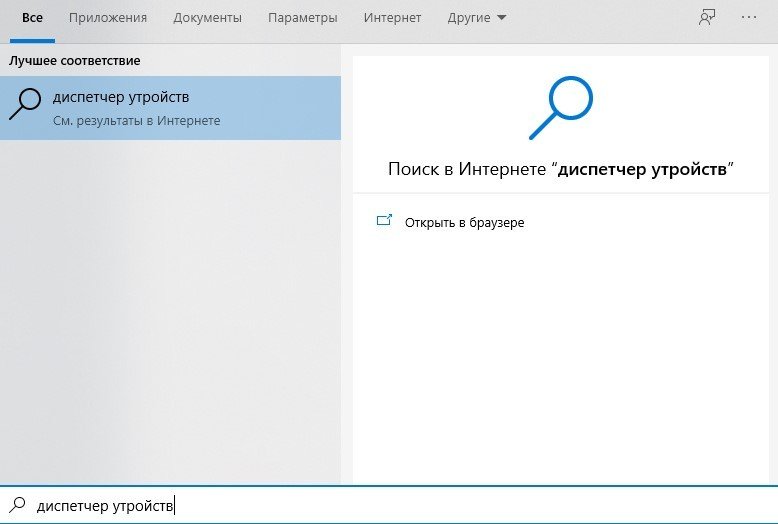Screen dimensions: 778x524
Task: Open the three-dots options menu
Action: coord(749,17)
